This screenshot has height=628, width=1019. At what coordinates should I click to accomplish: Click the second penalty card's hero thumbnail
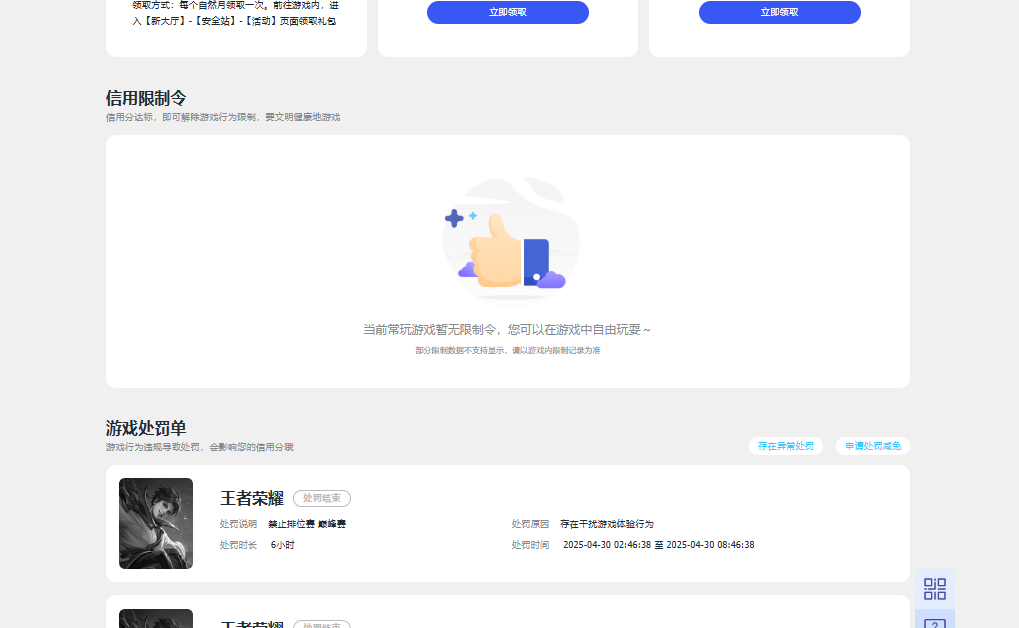(156, 618)
